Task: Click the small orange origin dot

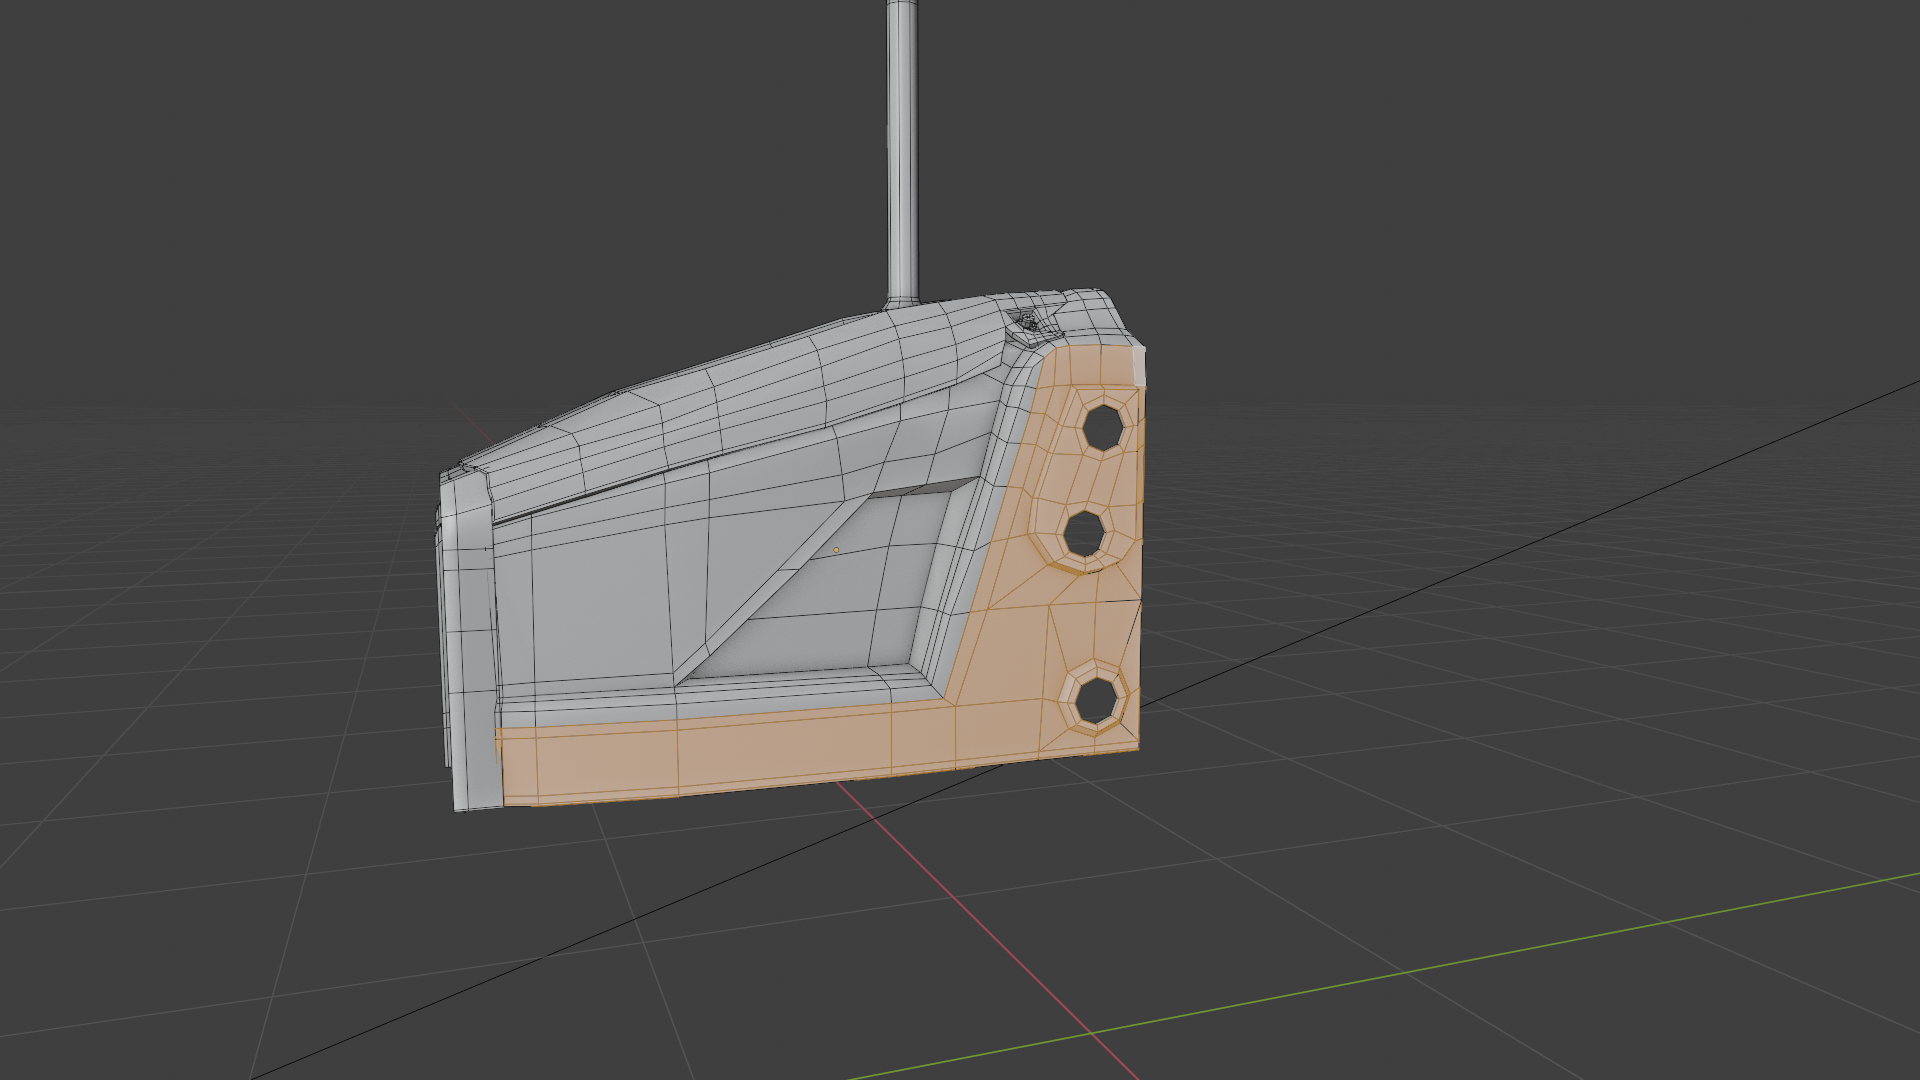Action: click(836, 550)
